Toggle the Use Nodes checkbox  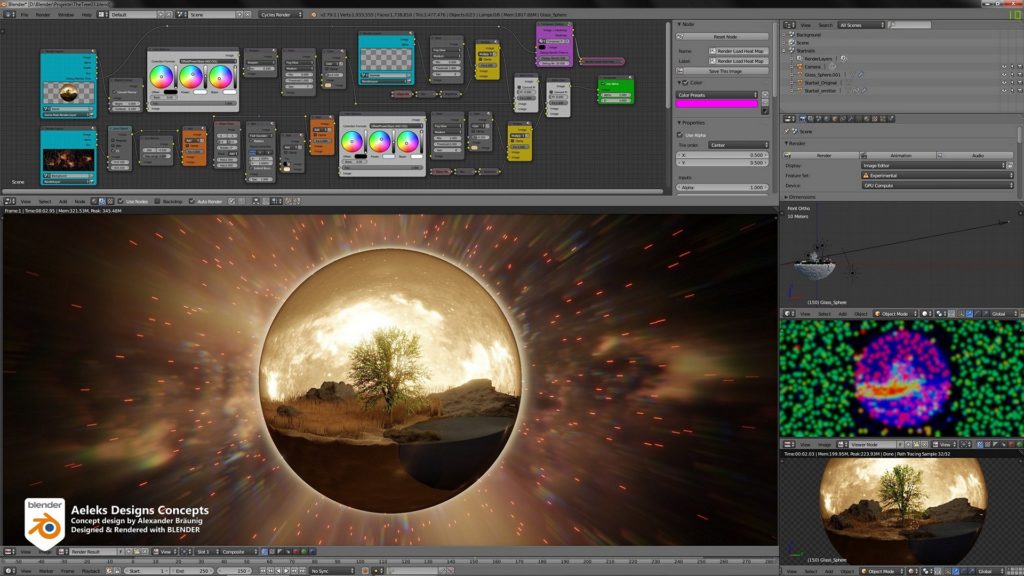(x=120, y=201)
